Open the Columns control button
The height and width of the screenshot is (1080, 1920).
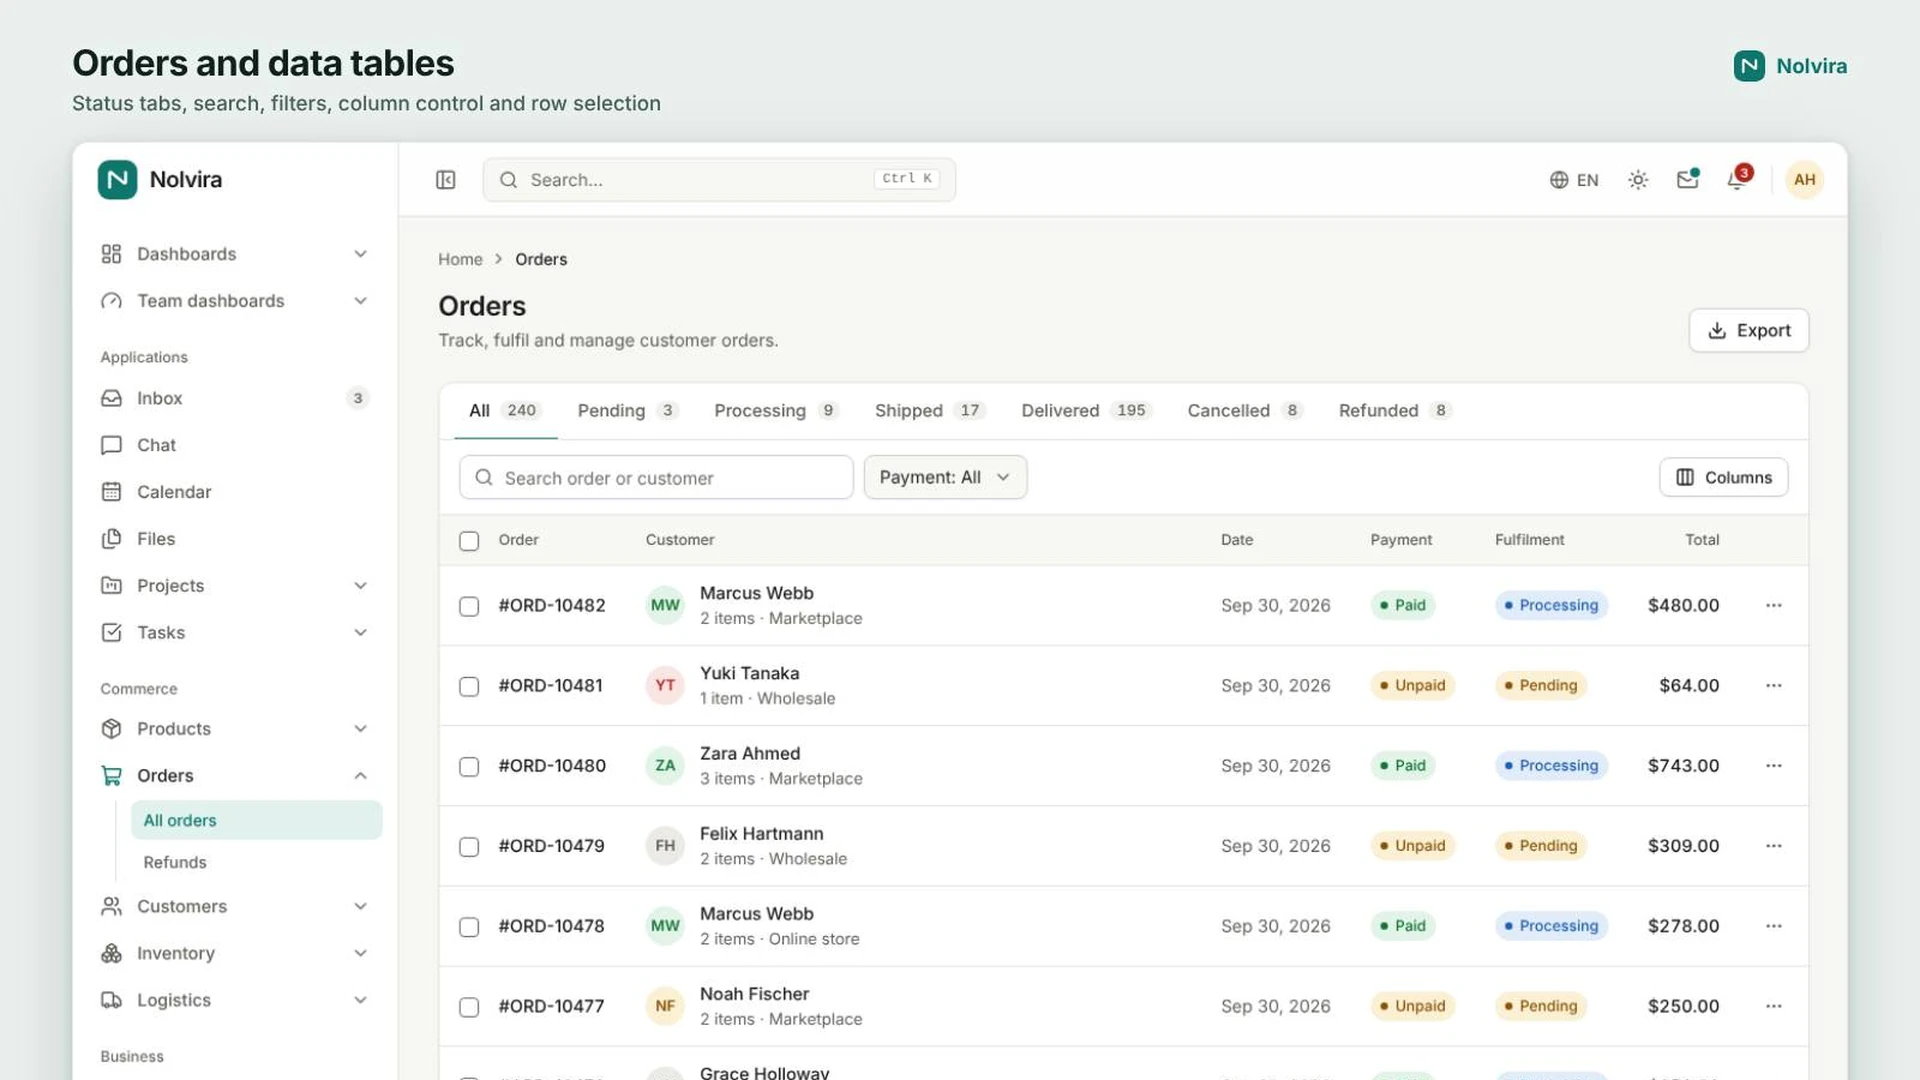(1723, 477)
